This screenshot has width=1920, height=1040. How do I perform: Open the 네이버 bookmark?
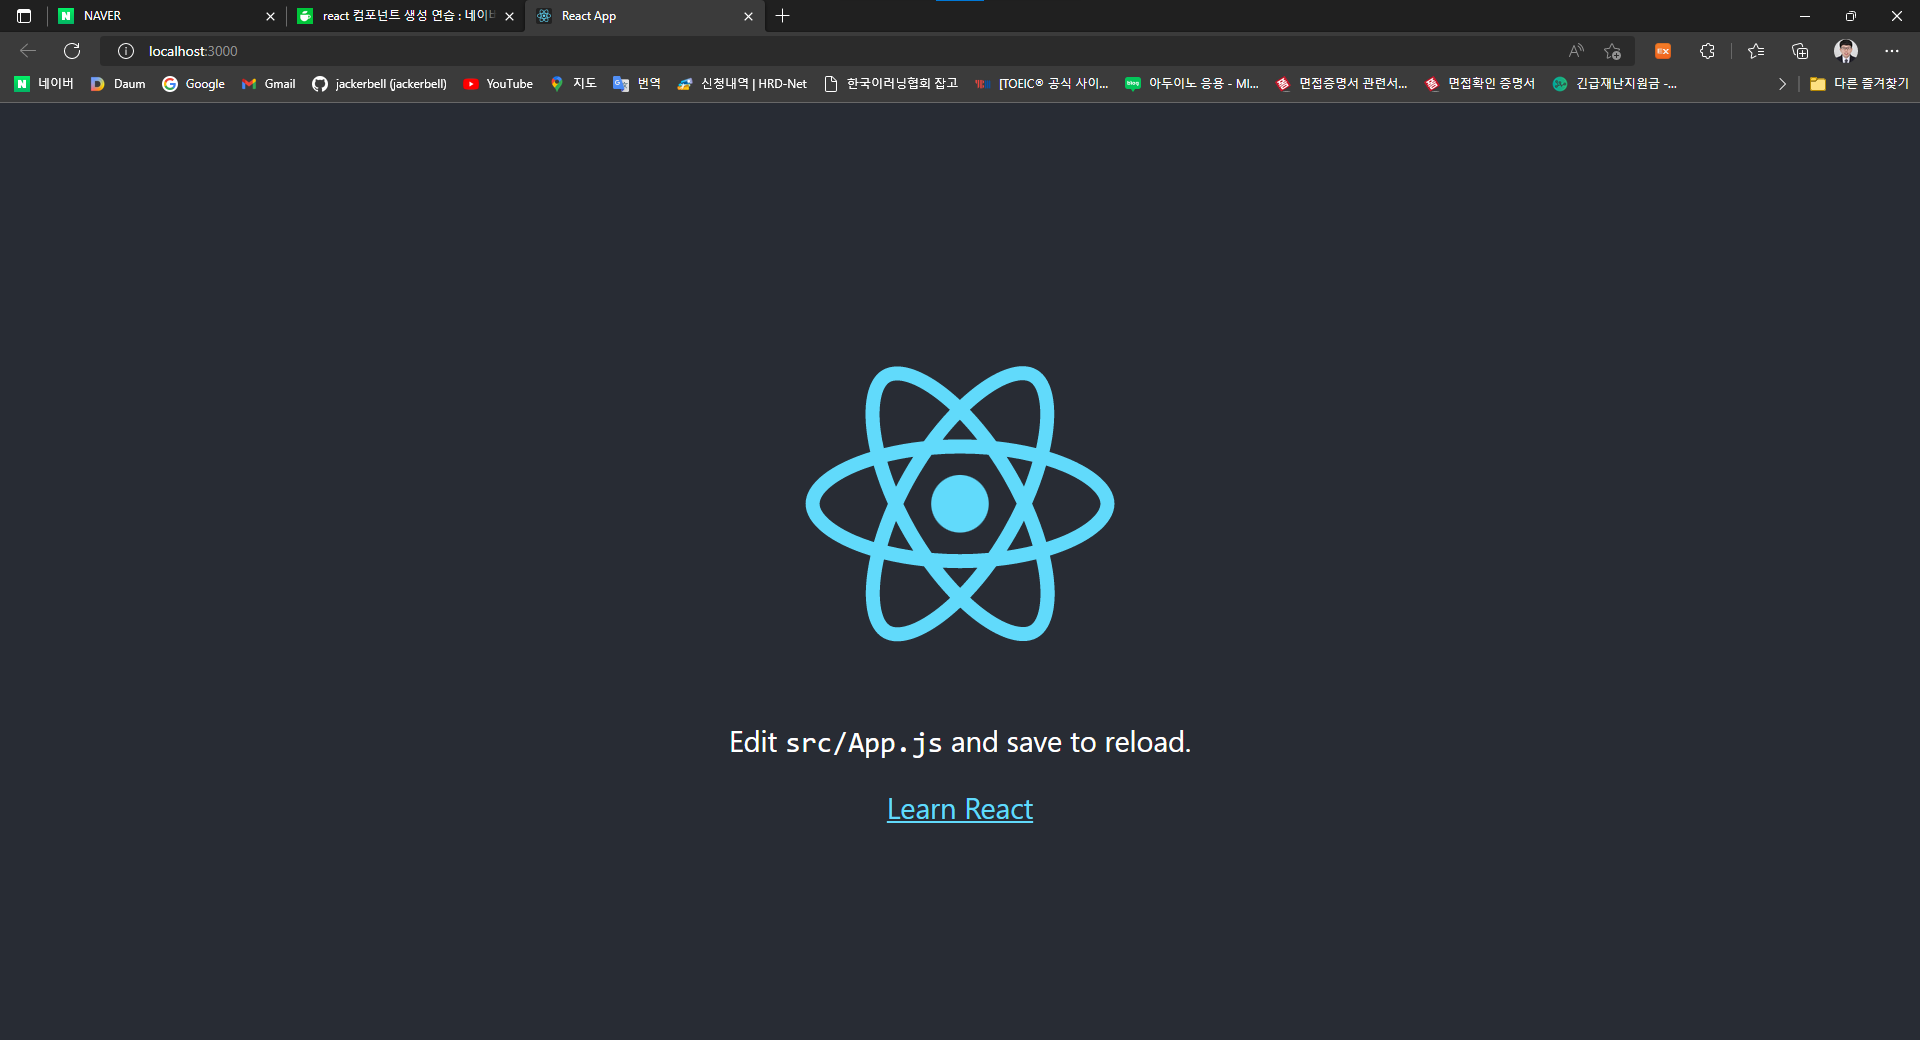click(x=45, y=84)
